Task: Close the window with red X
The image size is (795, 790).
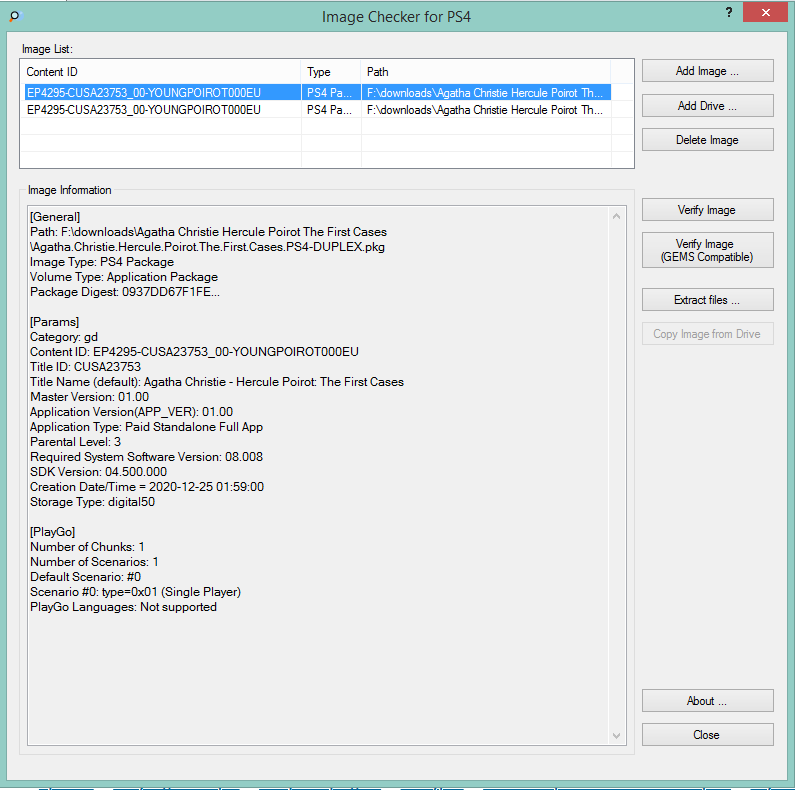Action: (x=765, y=12)
